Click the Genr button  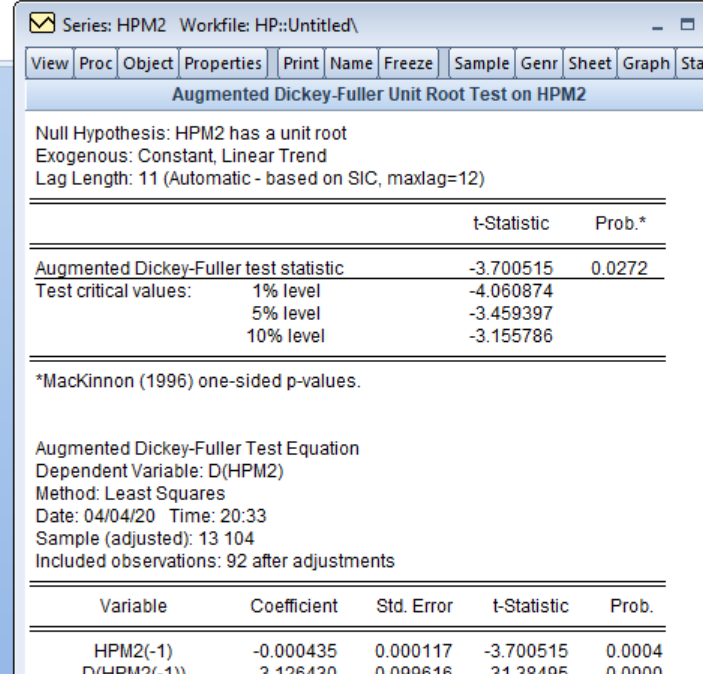tap(539, 64)
